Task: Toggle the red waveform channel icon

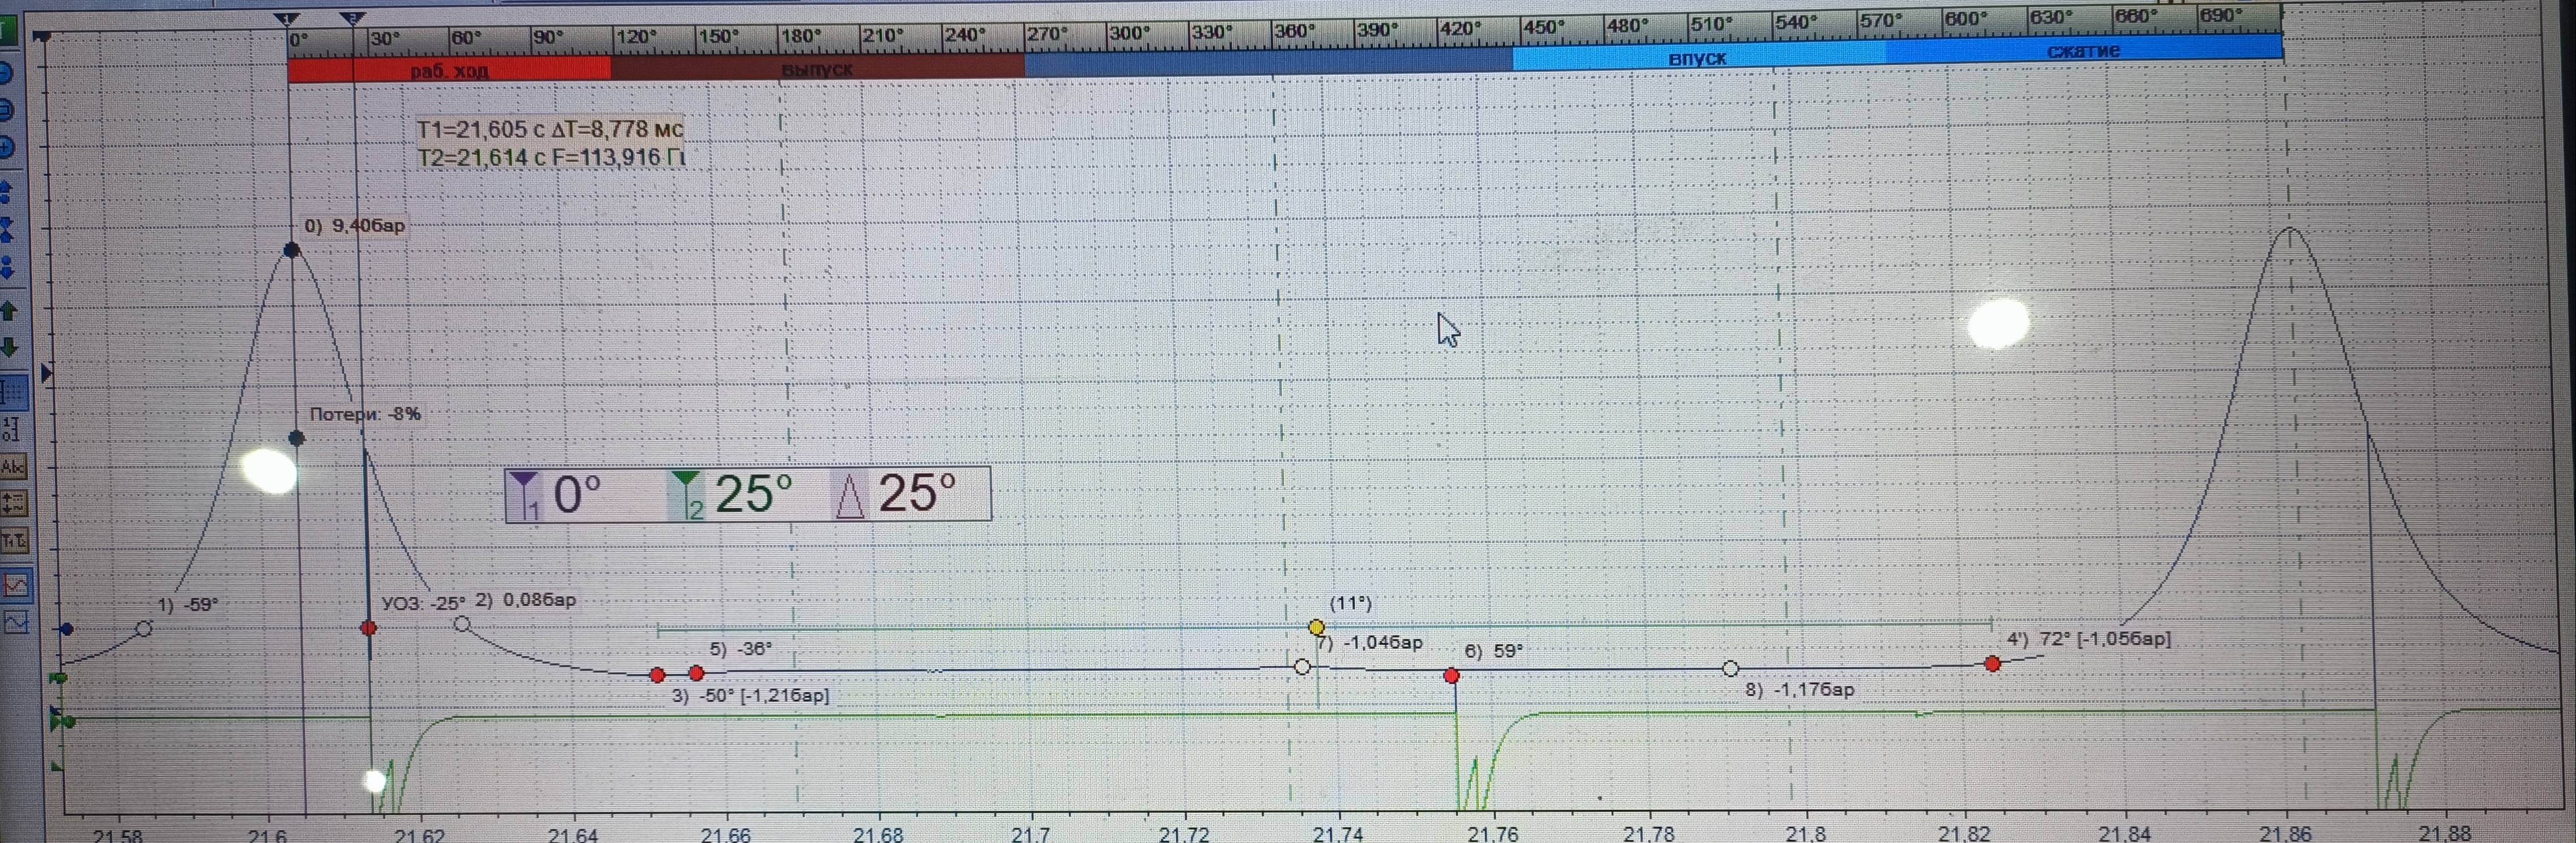Action: [16, 585]
